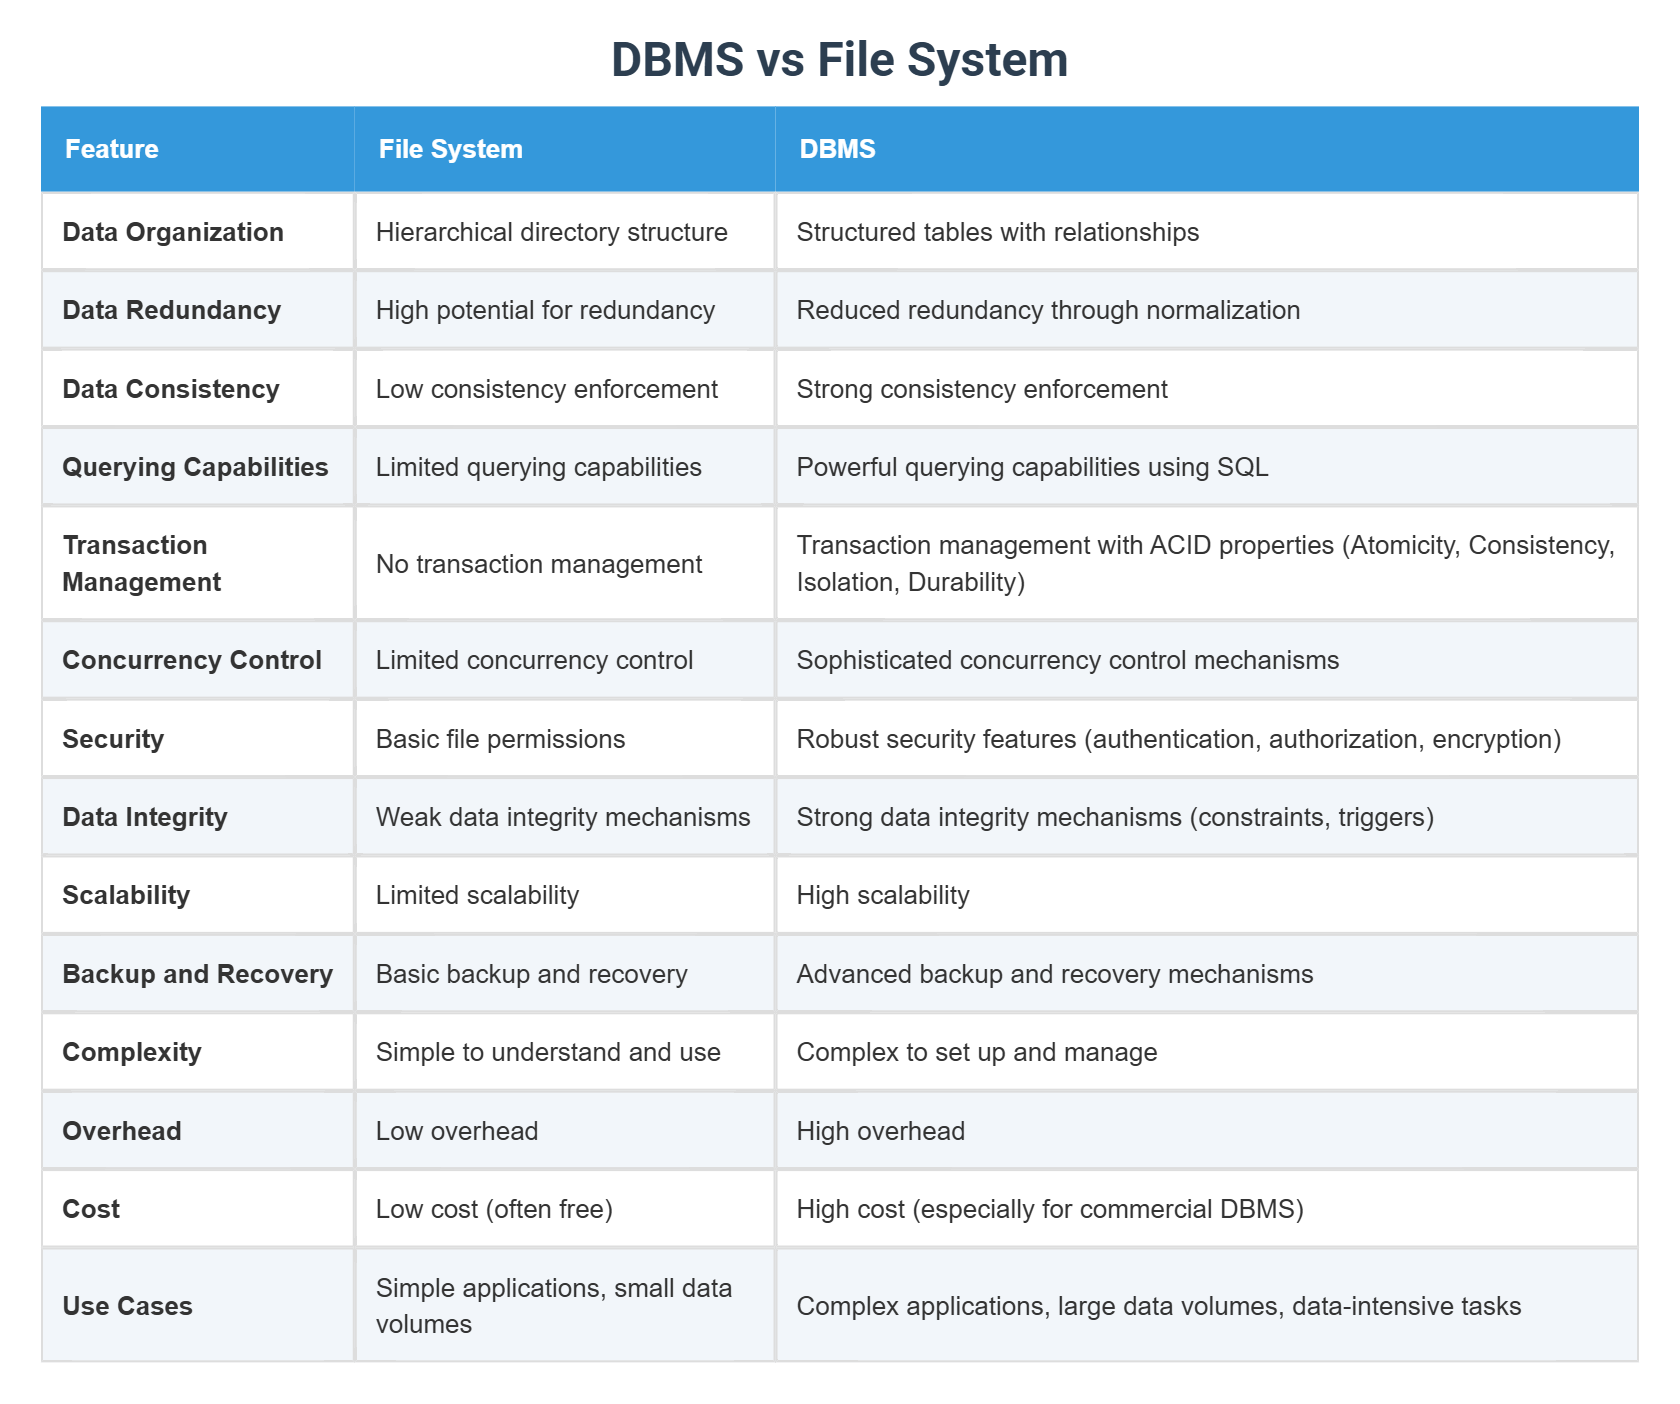Select "Low cost (often free)" cell
This screenshot has width=1680, height=1404.
click(x=565, y=1209)
